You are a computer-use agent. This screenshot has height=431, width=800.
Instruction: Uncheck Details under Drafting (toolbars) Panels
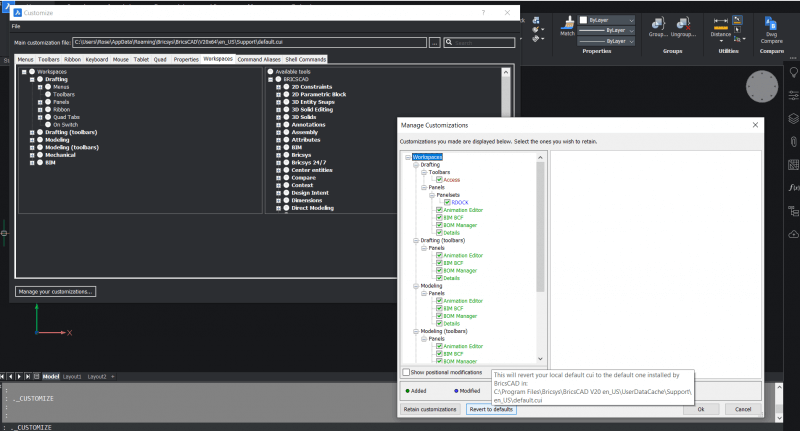(x=439, y=278)
